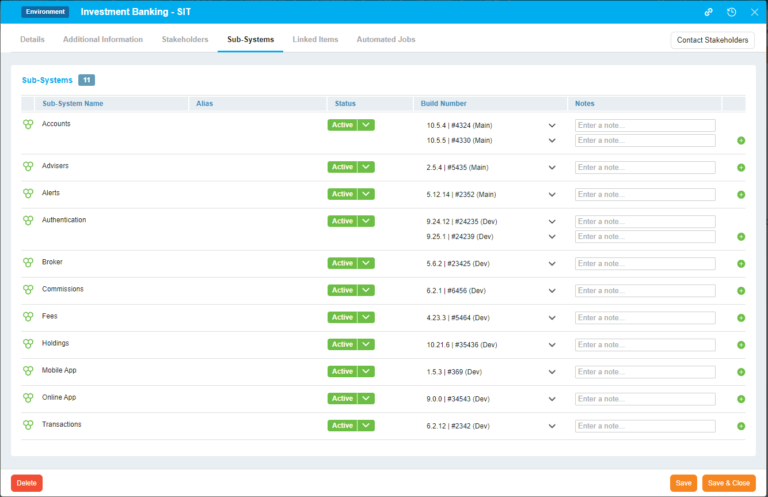Toggle the Active status button for Online App
768x497 pixels.
342,398
